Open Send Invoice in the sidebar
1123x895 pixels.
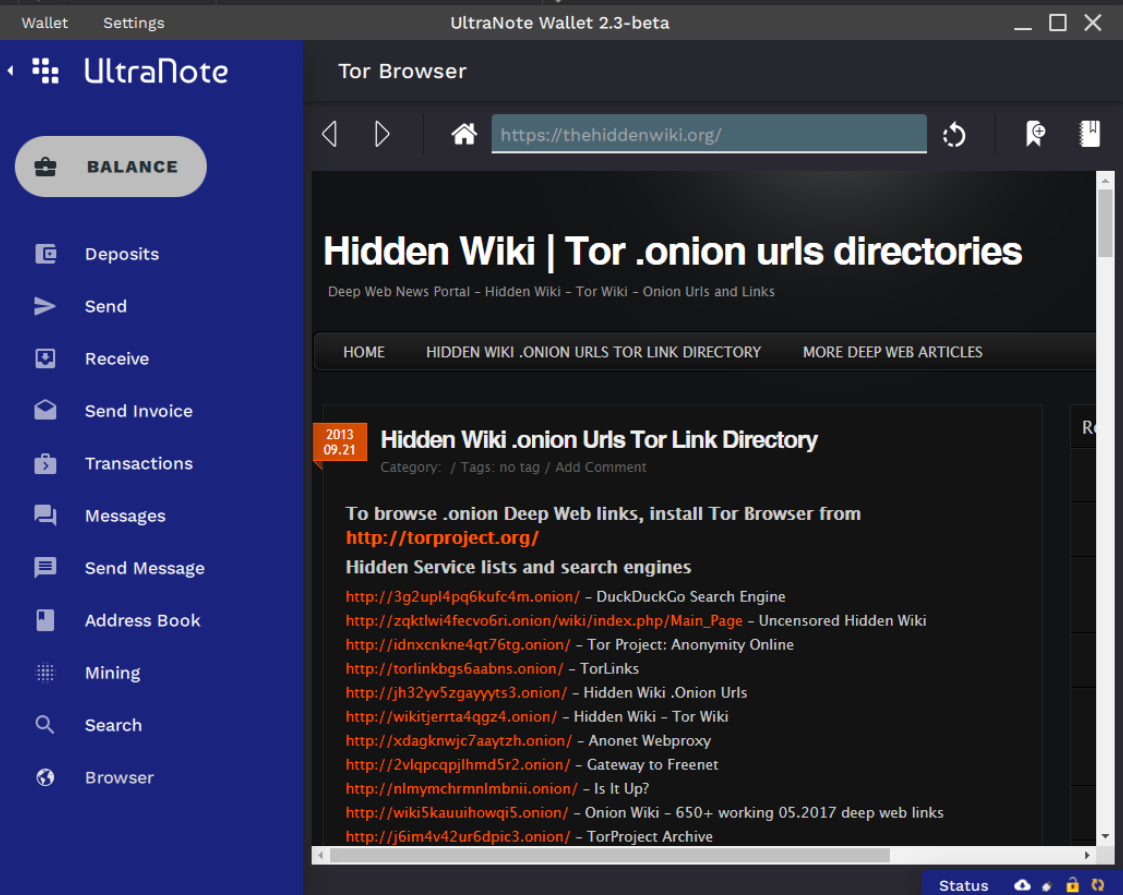(139, 411)
